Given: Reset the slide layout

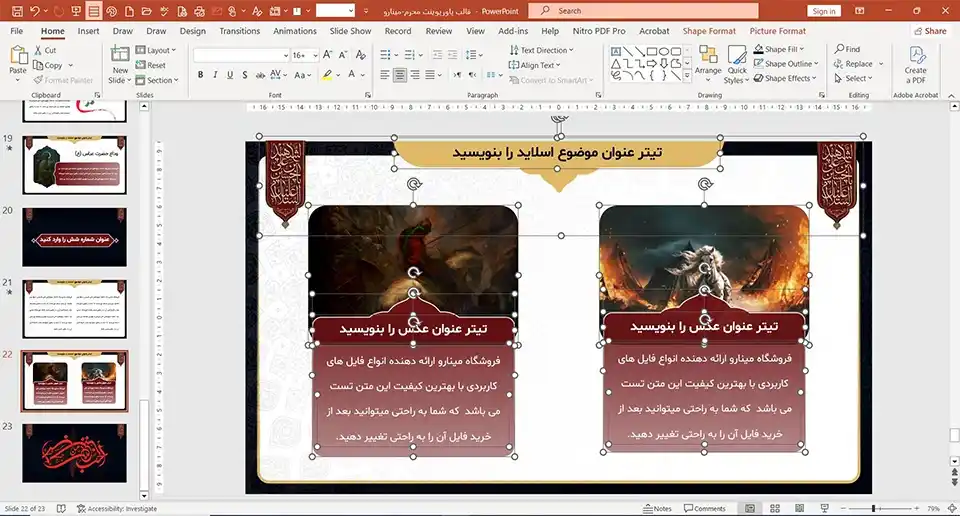Looking at the screenshot, I should pyautogui.click(x=151, y=65).
